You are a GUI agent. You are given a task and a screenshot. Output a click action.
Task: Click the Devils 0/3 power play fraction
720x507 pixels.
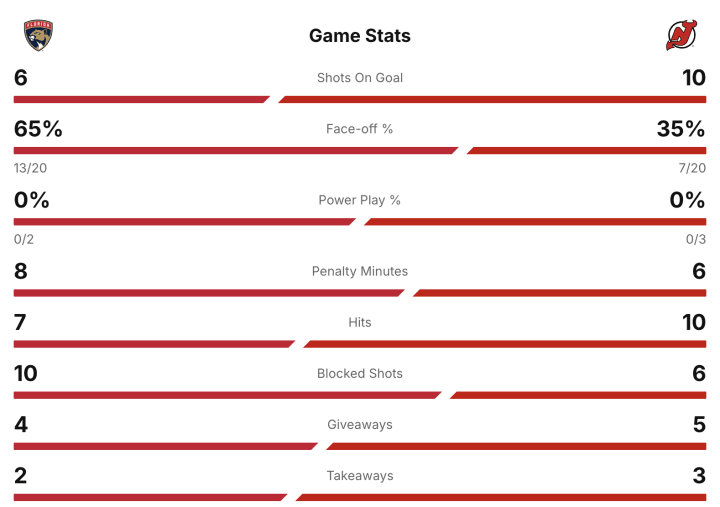695,239
